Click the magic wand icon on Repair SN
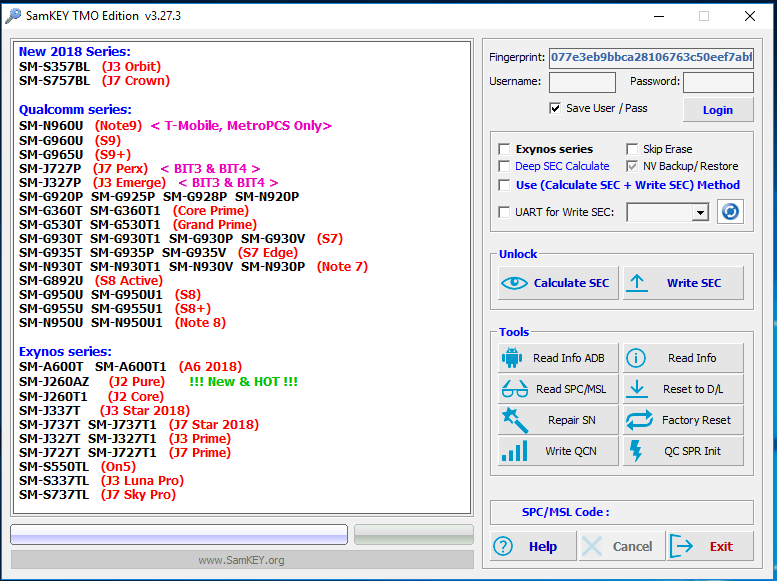777x581 pixels. coord(514,419)
